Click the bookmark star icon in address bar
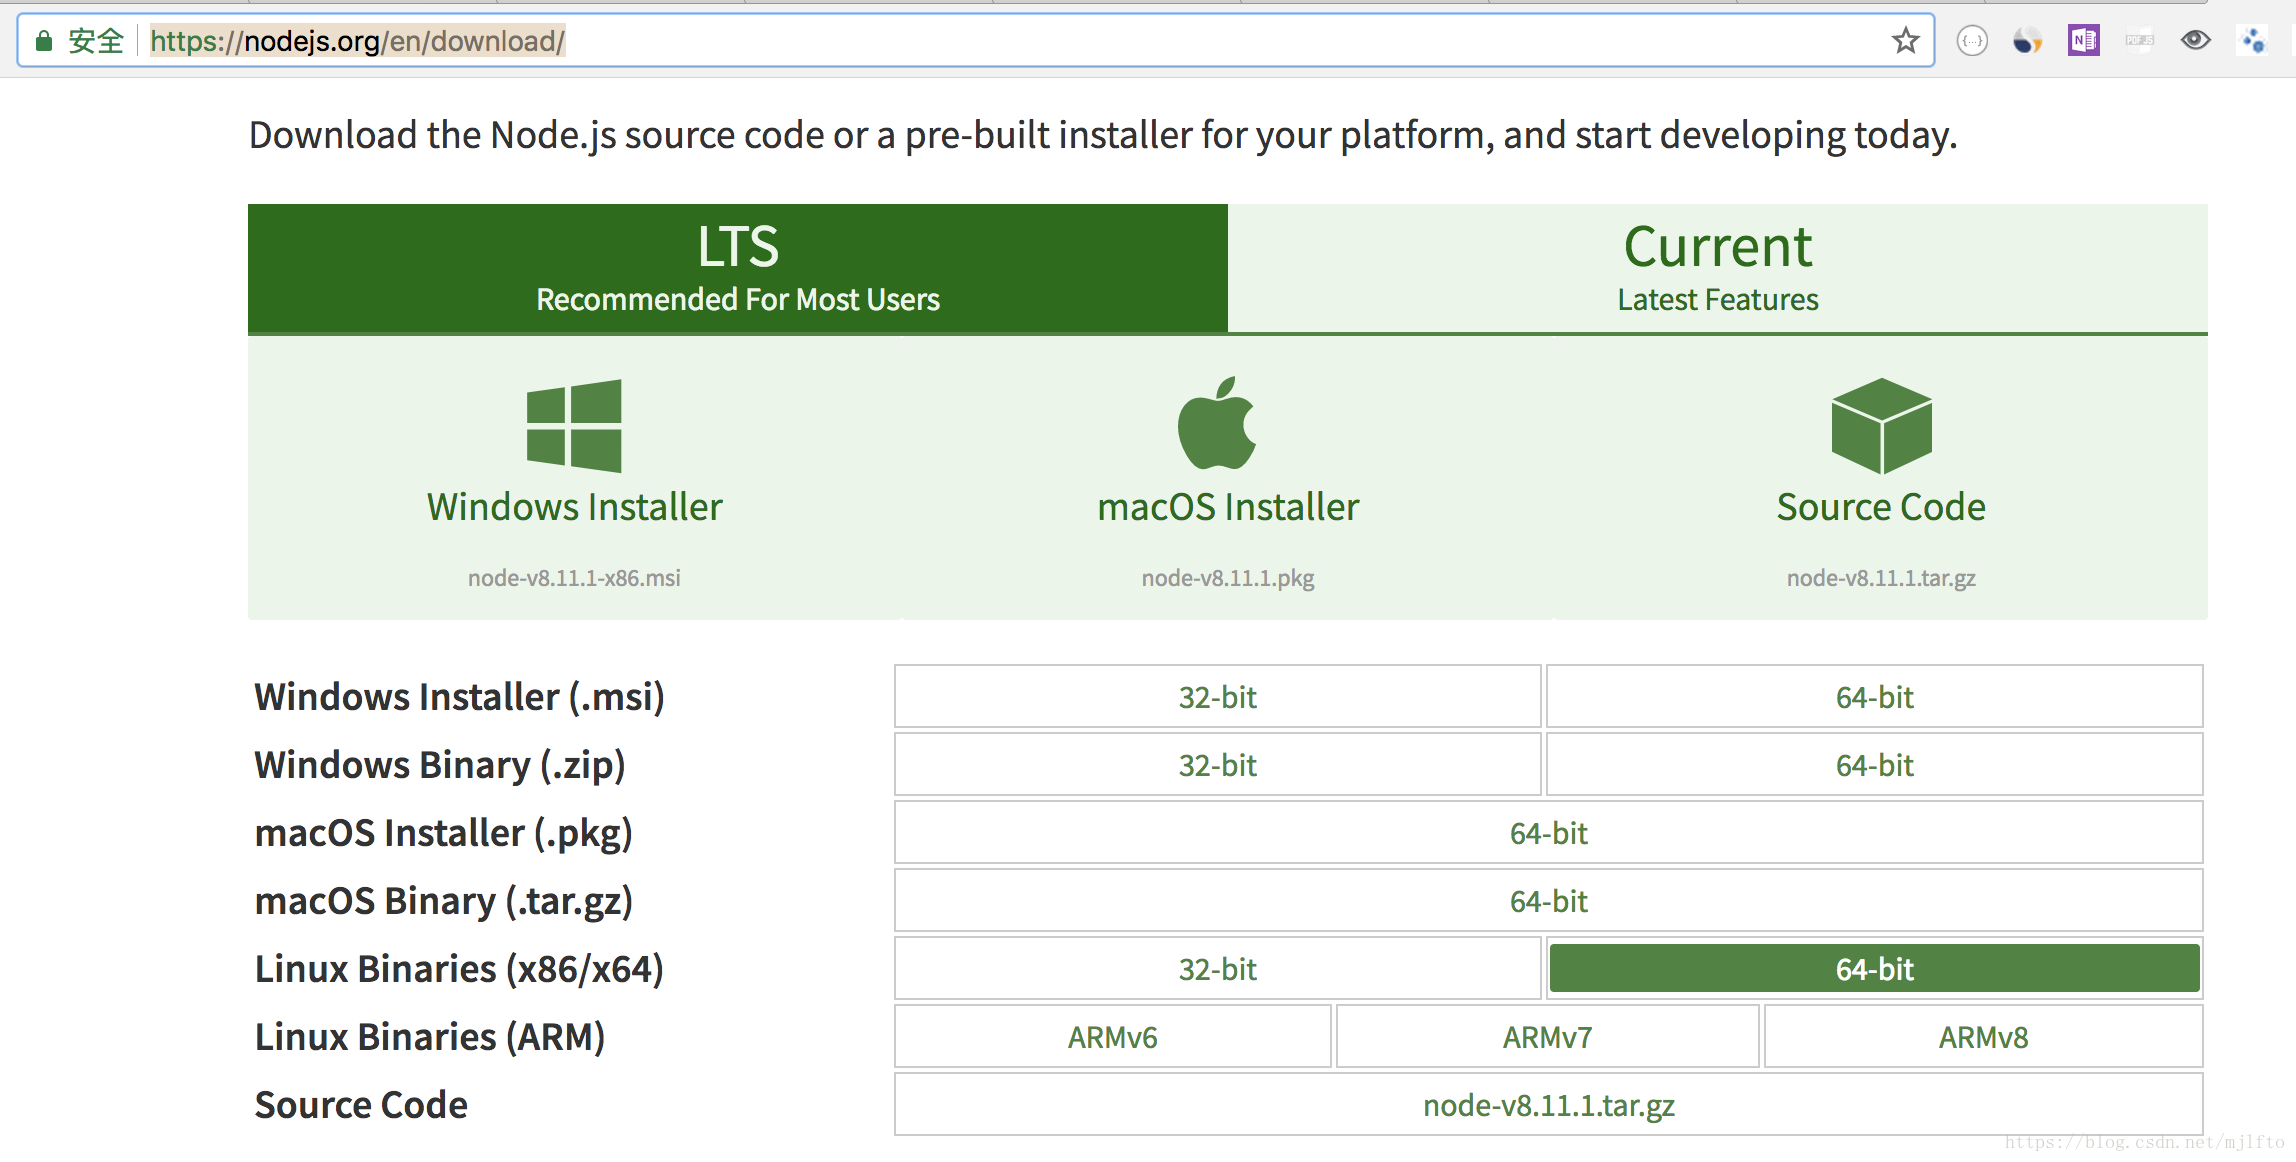 (1905, 41)
